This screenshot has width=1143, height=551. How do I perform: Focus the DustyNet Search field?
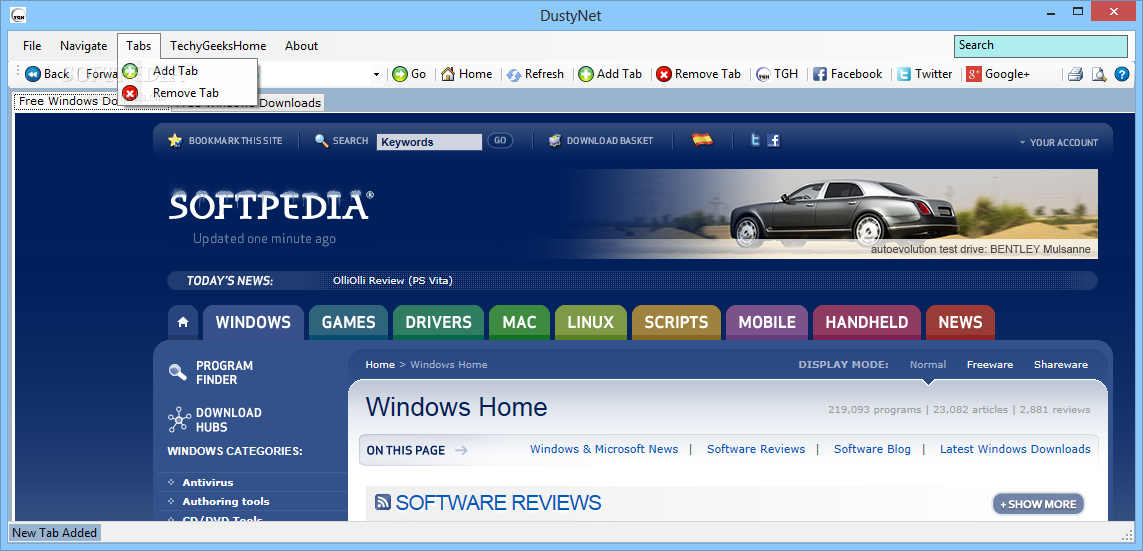pyautogui.click(x=1041, y=46)
